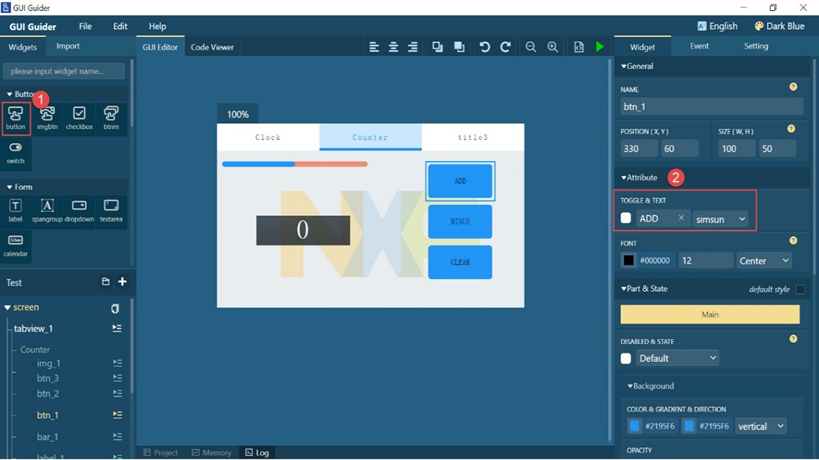The width and height of the screenshot is (819, 460).
Task: Open the Edit menu
Action: (120, 26)
